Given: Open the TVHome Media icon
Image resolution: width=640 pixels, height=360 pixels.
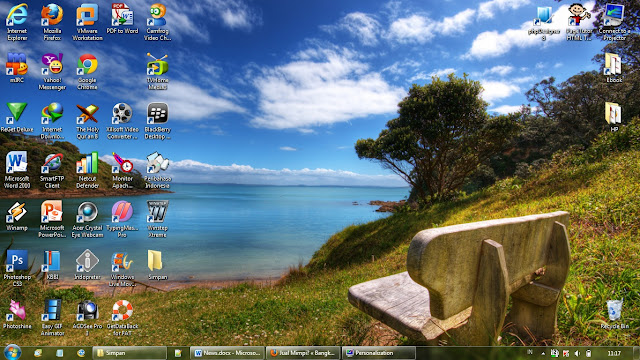Looking at the screenshot, I should tap(158, 71).
